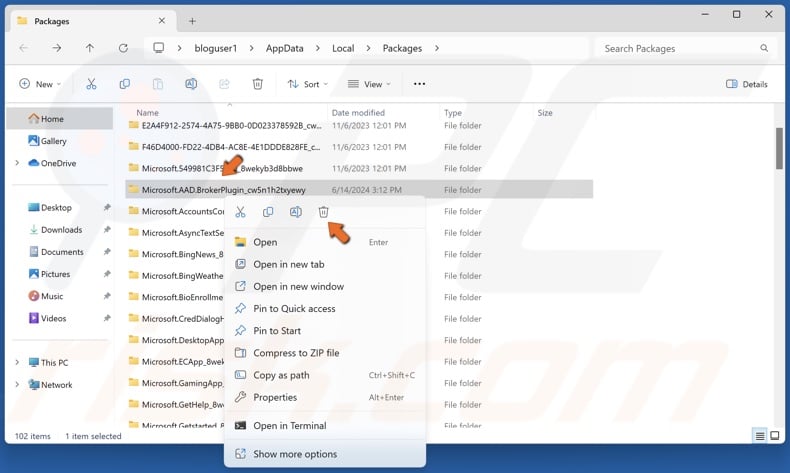Switch to large thumbnails view in the status bar
Image resolution: width=790 pixels, height=473 pixels.
[775, 436]
